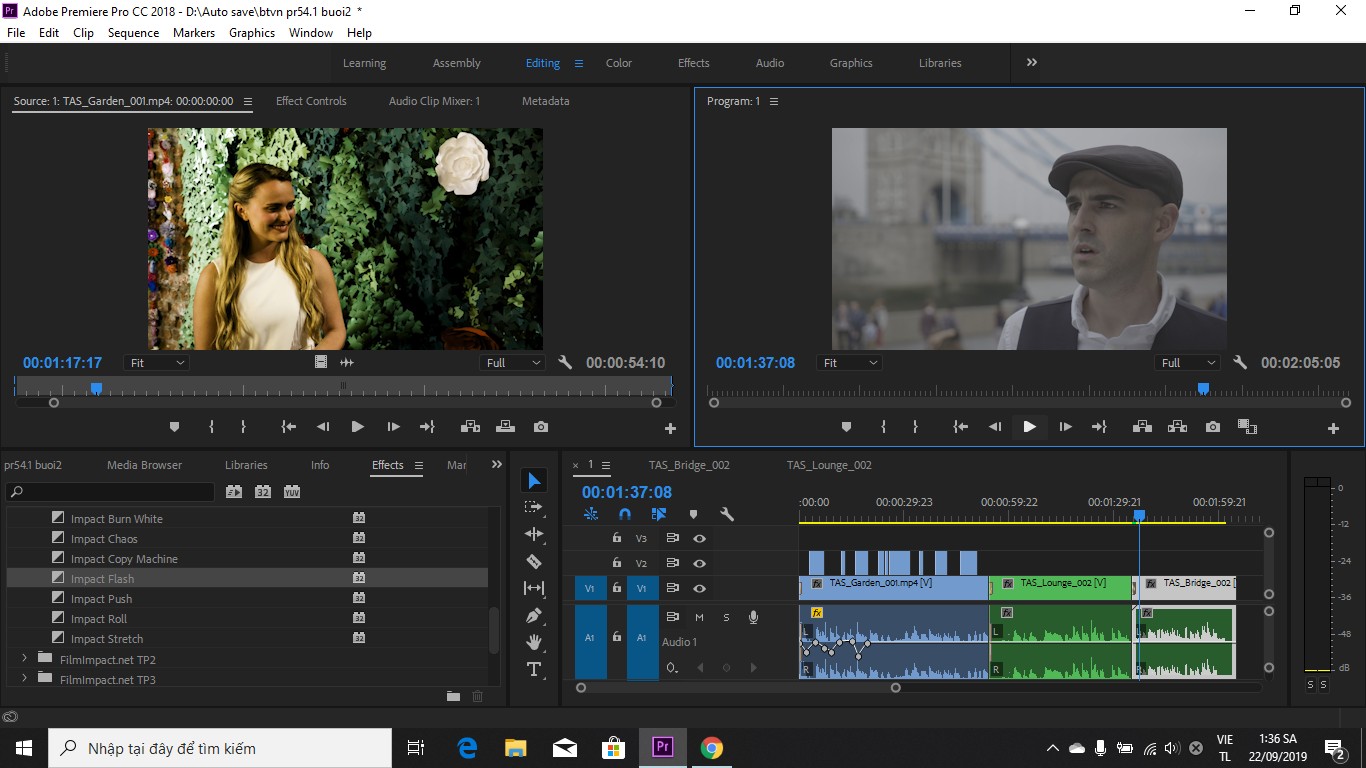The height and width of the screenshot is (768, 1366).
Task: Activate the Selection arrow tool
Action: [x=534, y=481]
